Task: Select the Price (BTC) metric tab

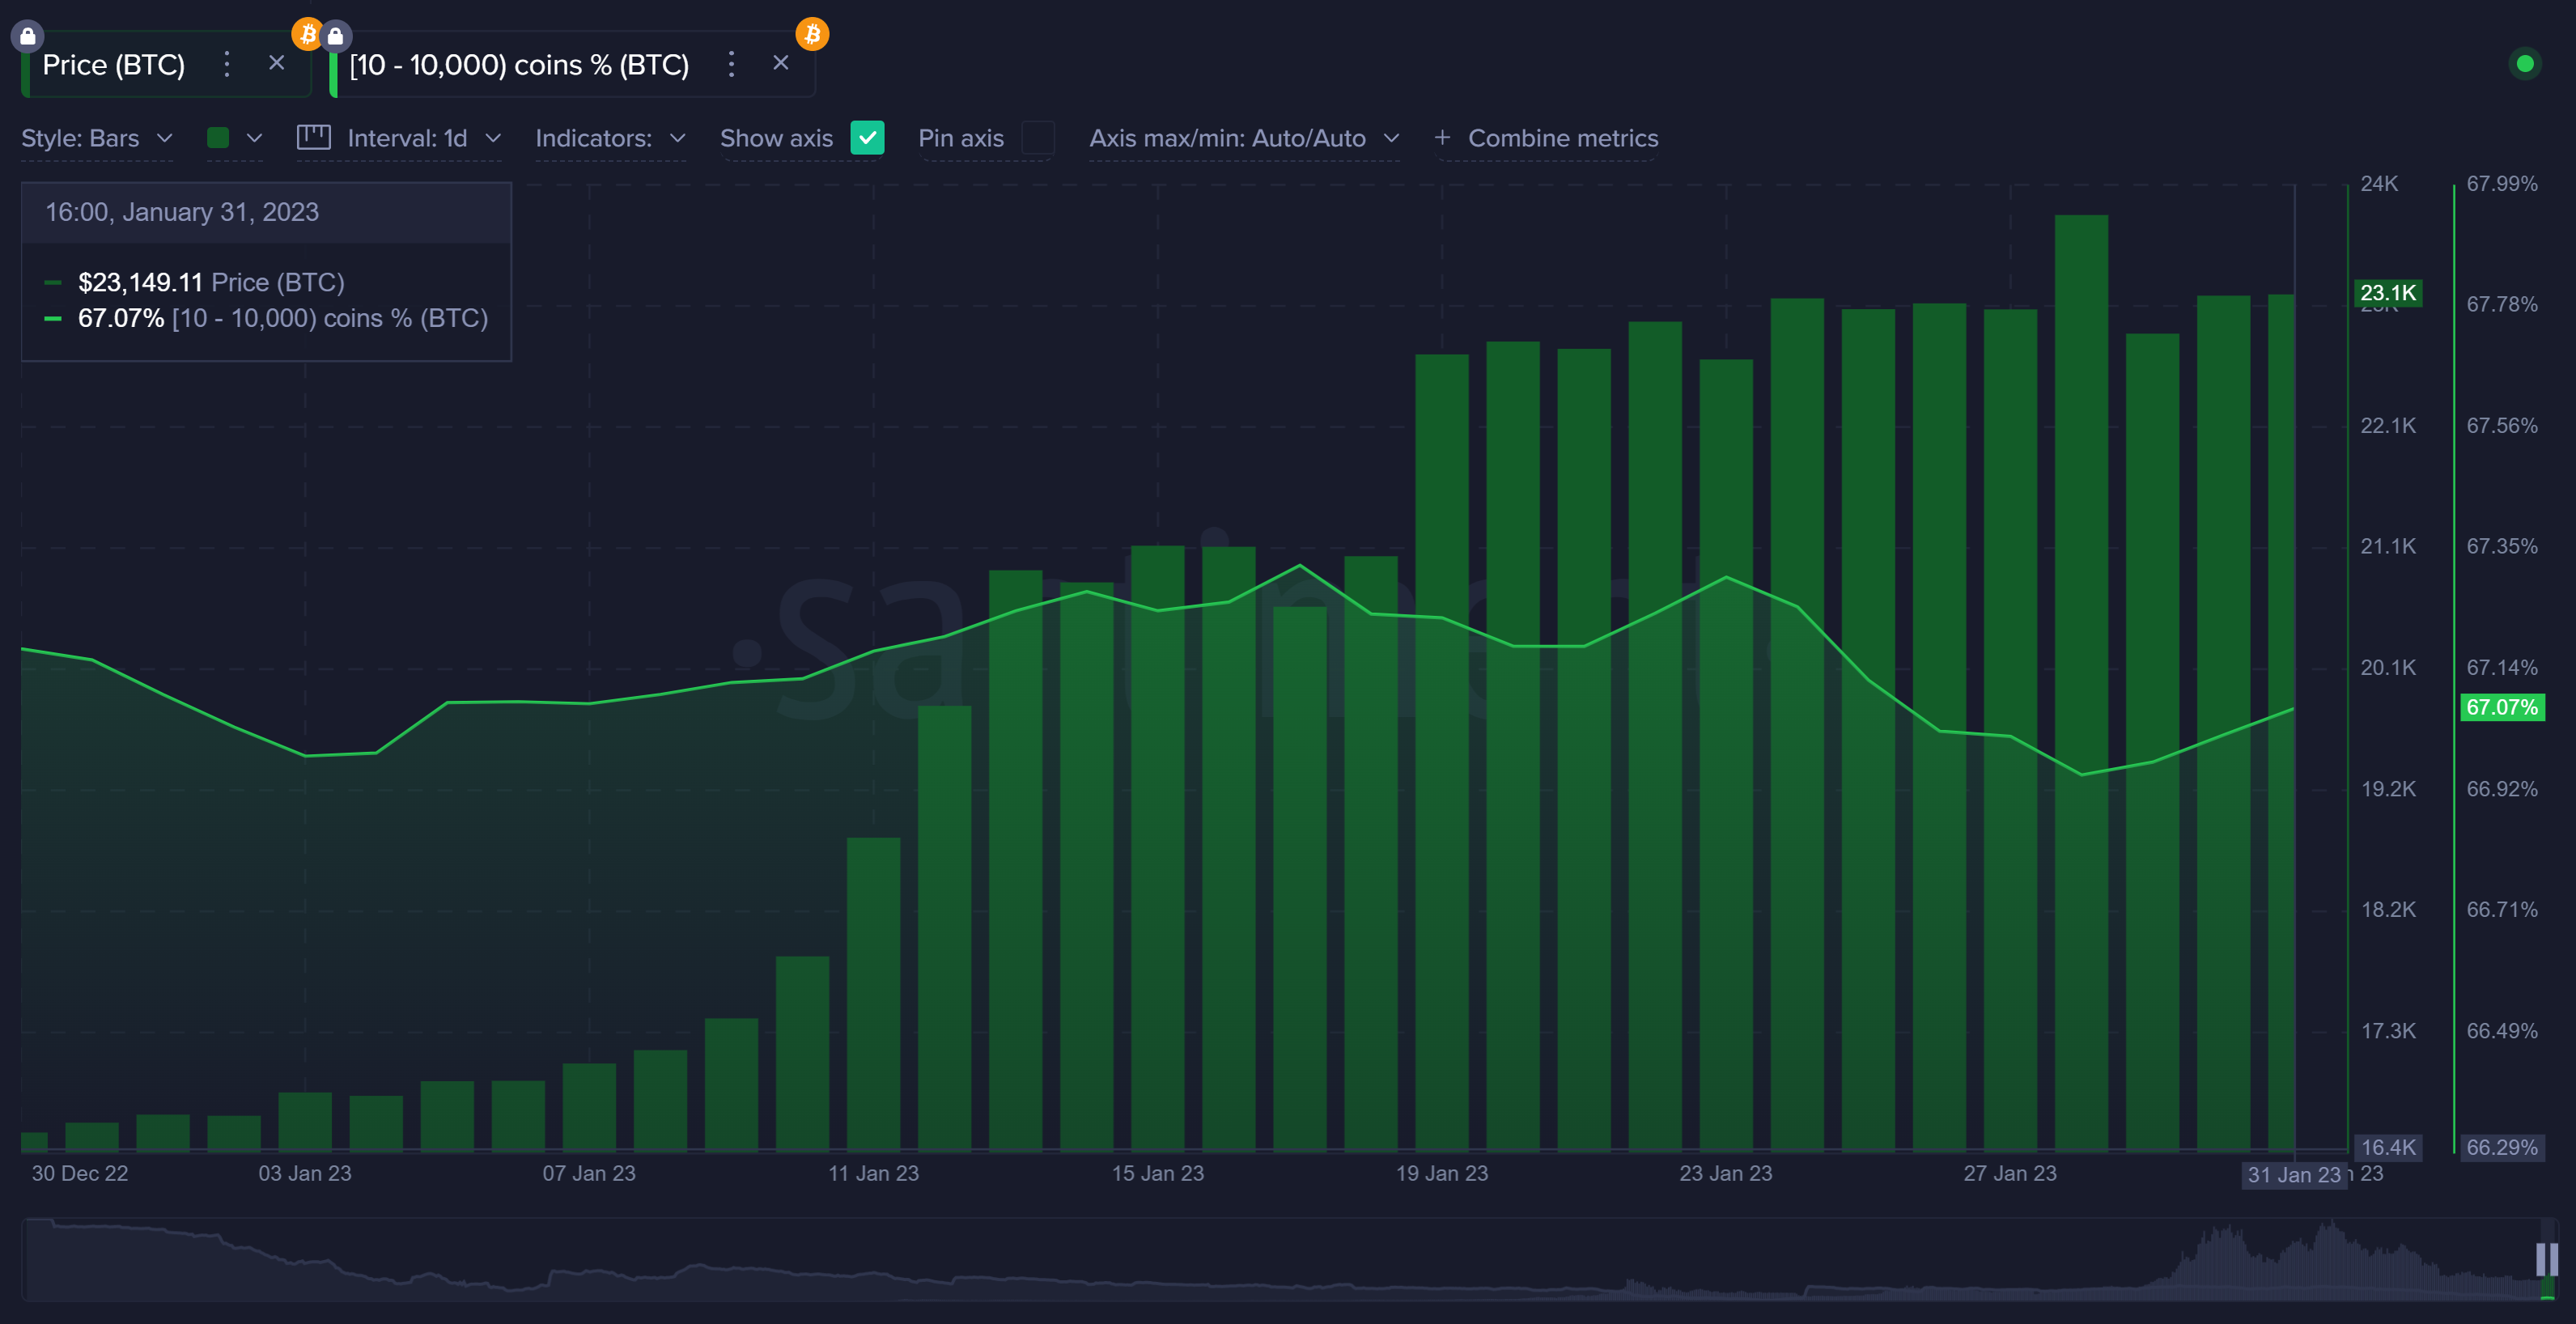Action: [114, 65]
